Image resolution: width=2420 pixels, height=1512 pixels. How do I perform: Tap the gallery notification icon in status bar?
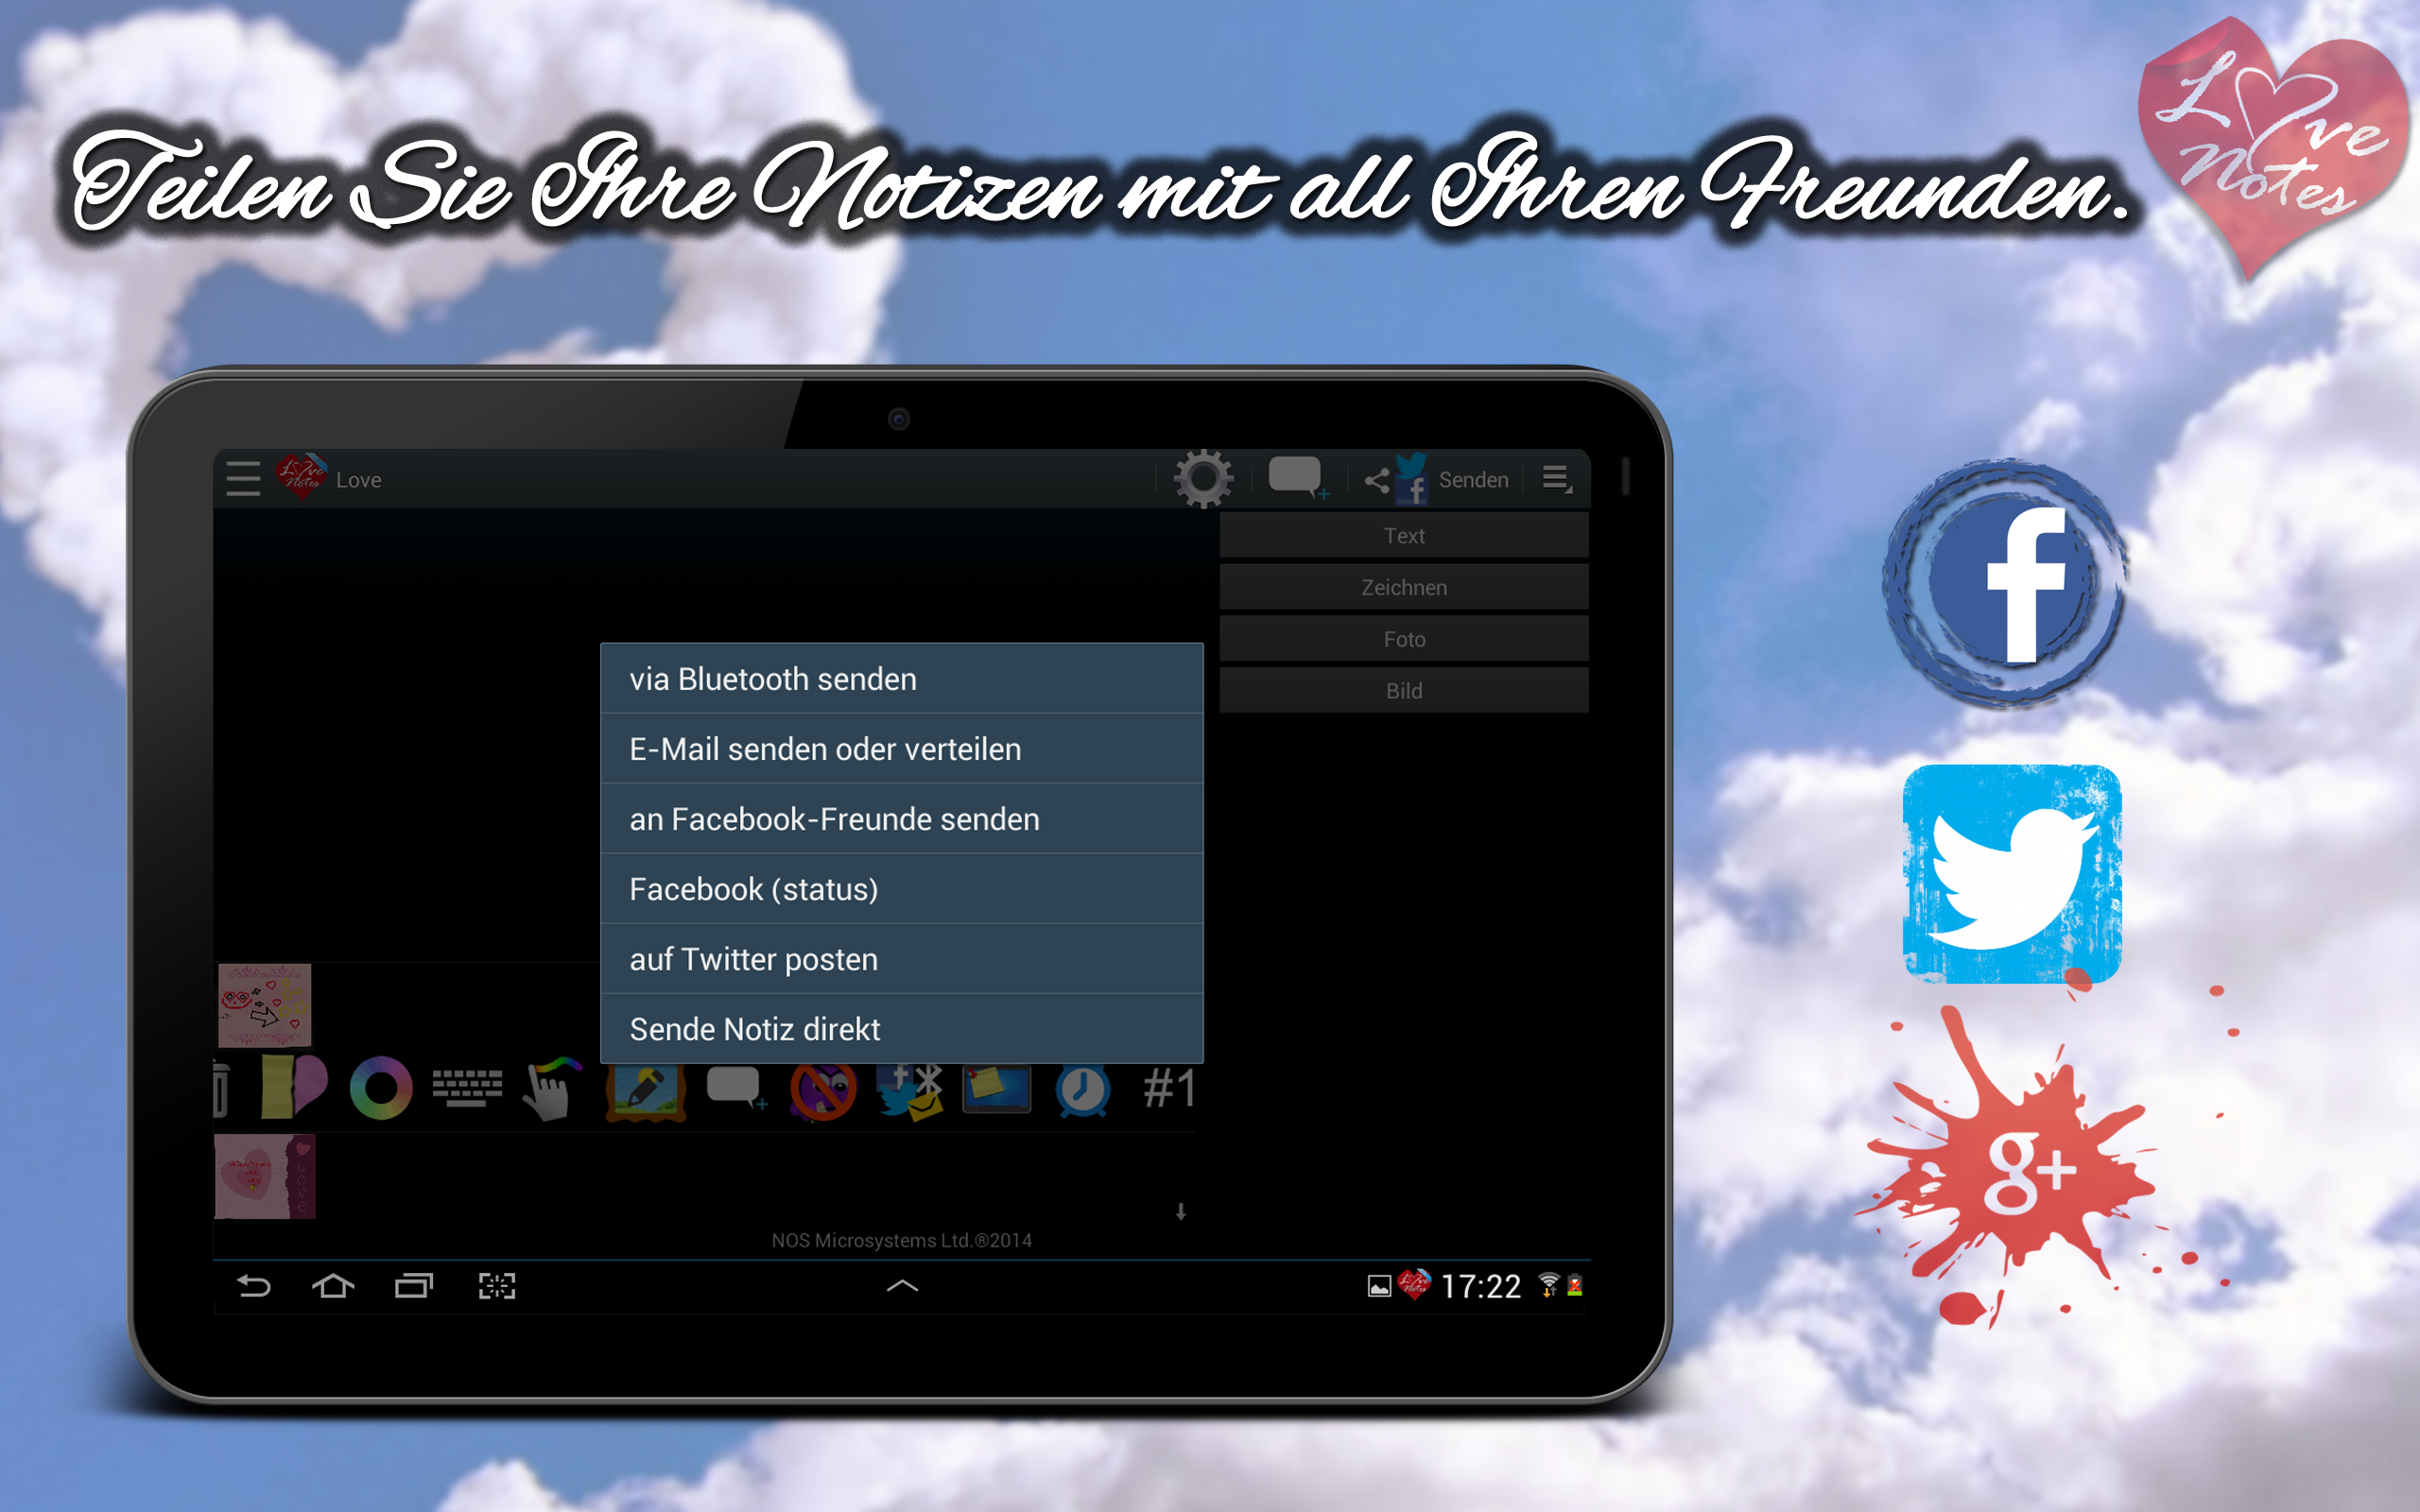point(1379,1287)
